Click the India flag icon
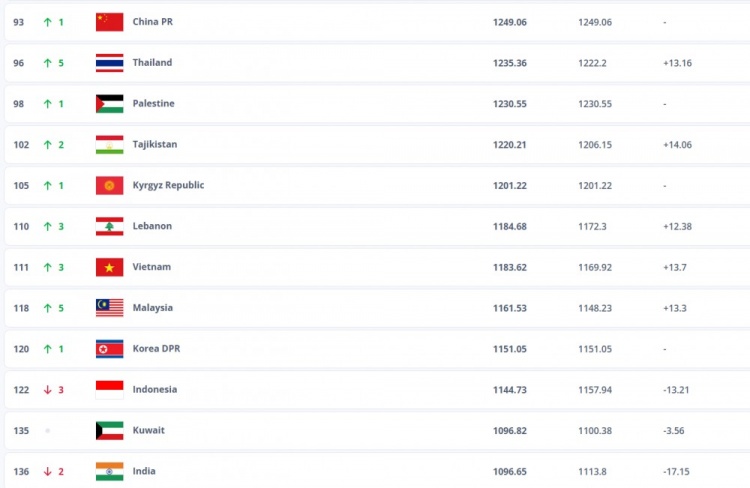The height and width of the screenshot is (488, 750). [x=109, y=471]
